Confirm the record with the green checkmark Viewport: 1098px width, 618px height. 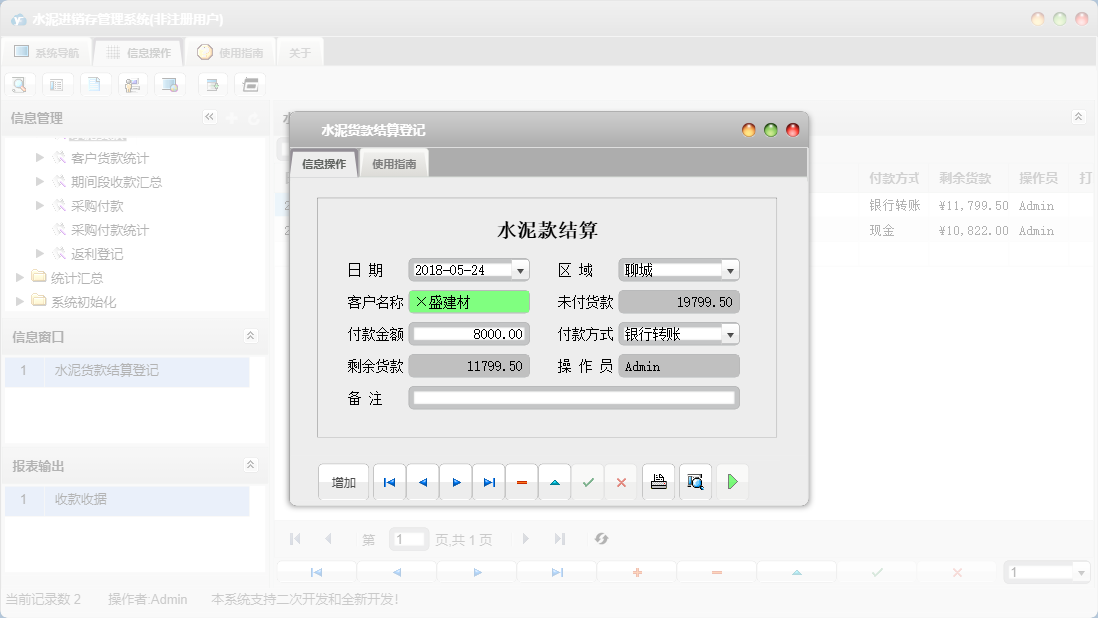click(x=587, y=482)
